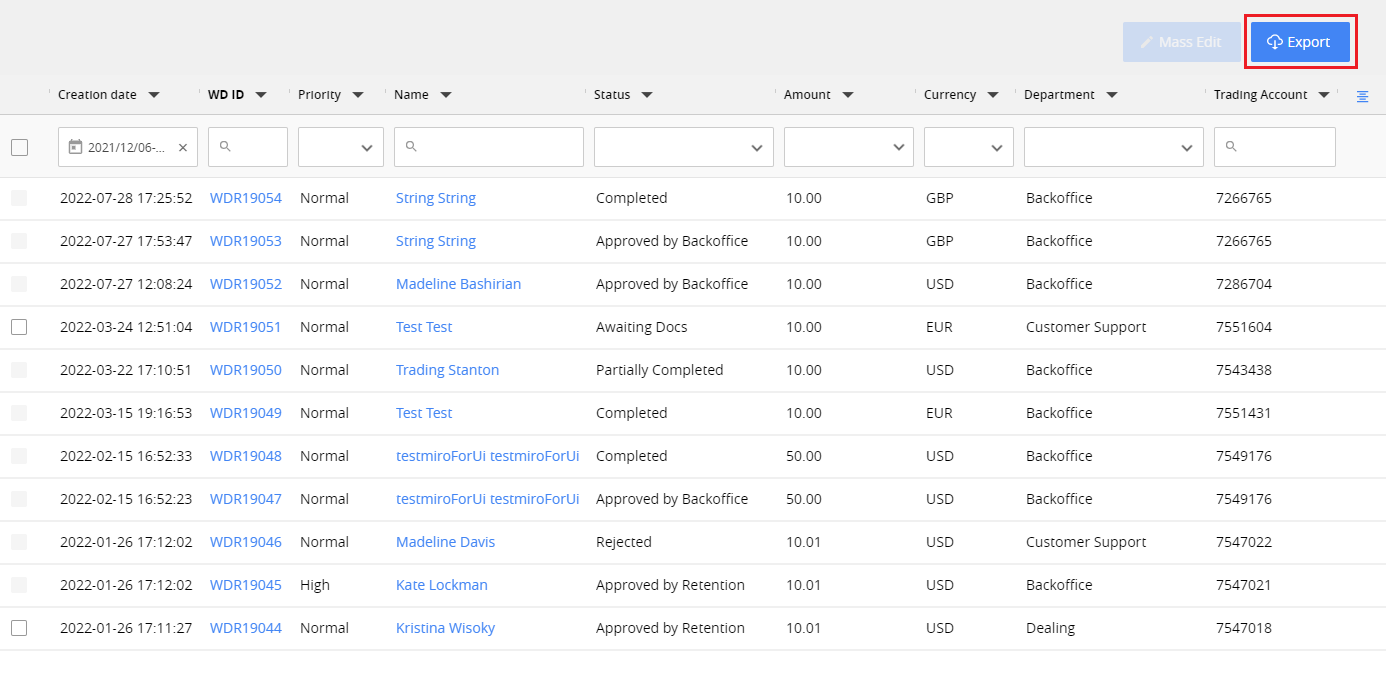Open the column configuration icon at the far right
The width and height of the screenshot is (1386, 675).
tap(1362, 95)
